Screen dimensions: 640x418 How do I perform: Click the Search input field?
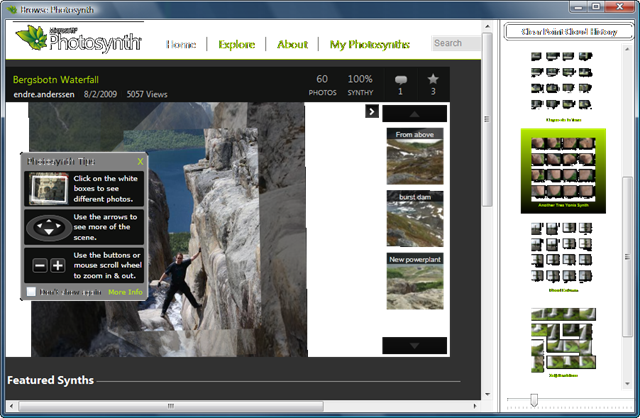[455, 43]
